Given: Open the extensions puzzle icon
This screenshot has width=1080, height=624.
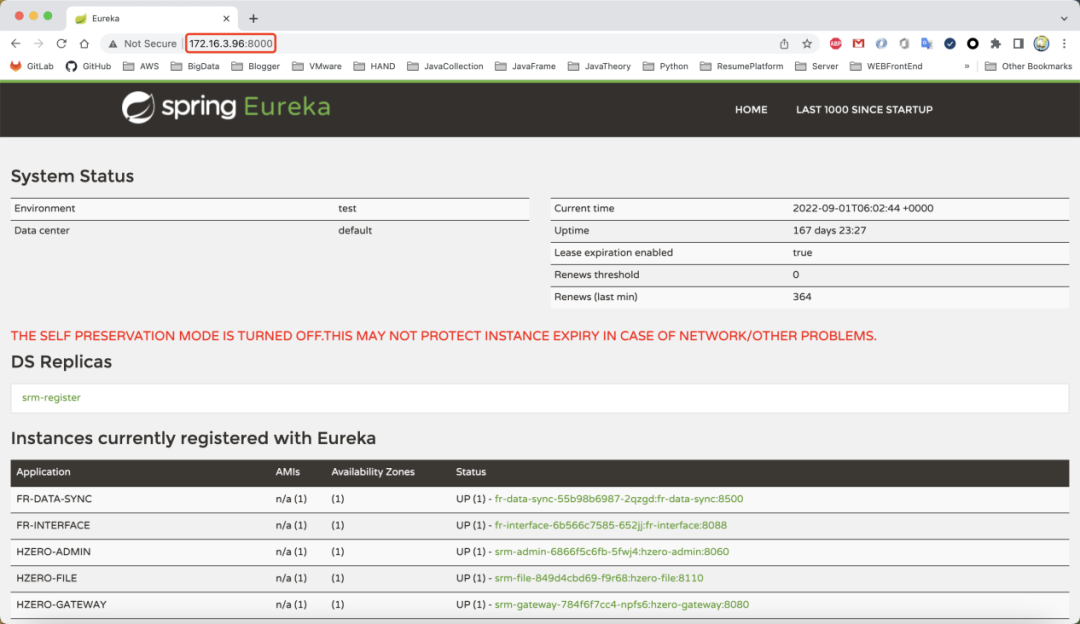Looking at the screenshot, I should pyautogui.click(x=995, y=43).
